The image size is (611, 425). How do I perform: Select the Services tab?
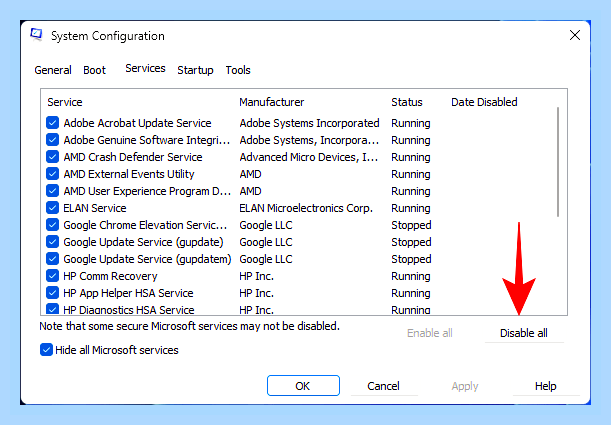(x=145, y=69)
